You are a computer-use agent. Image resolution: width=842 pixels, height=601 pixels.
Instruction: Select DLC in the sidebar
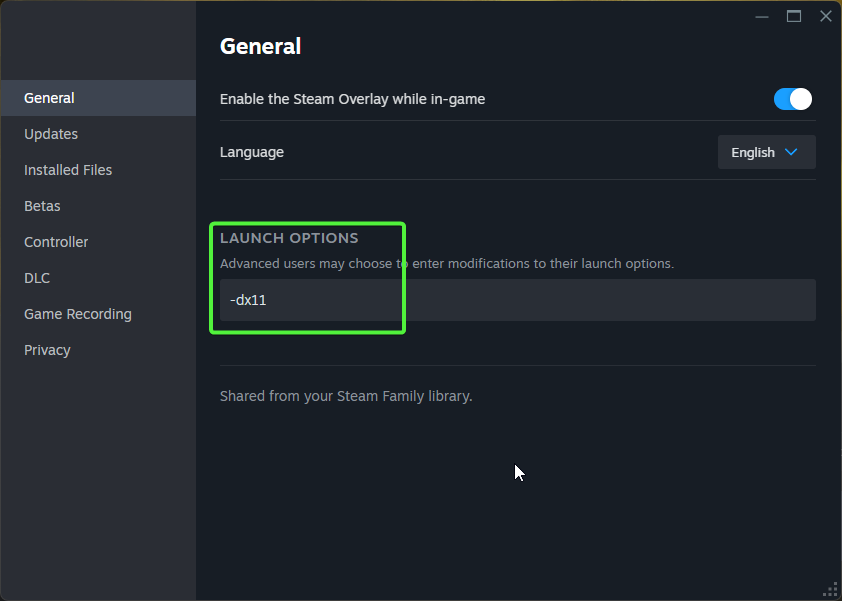click(36, 277)
